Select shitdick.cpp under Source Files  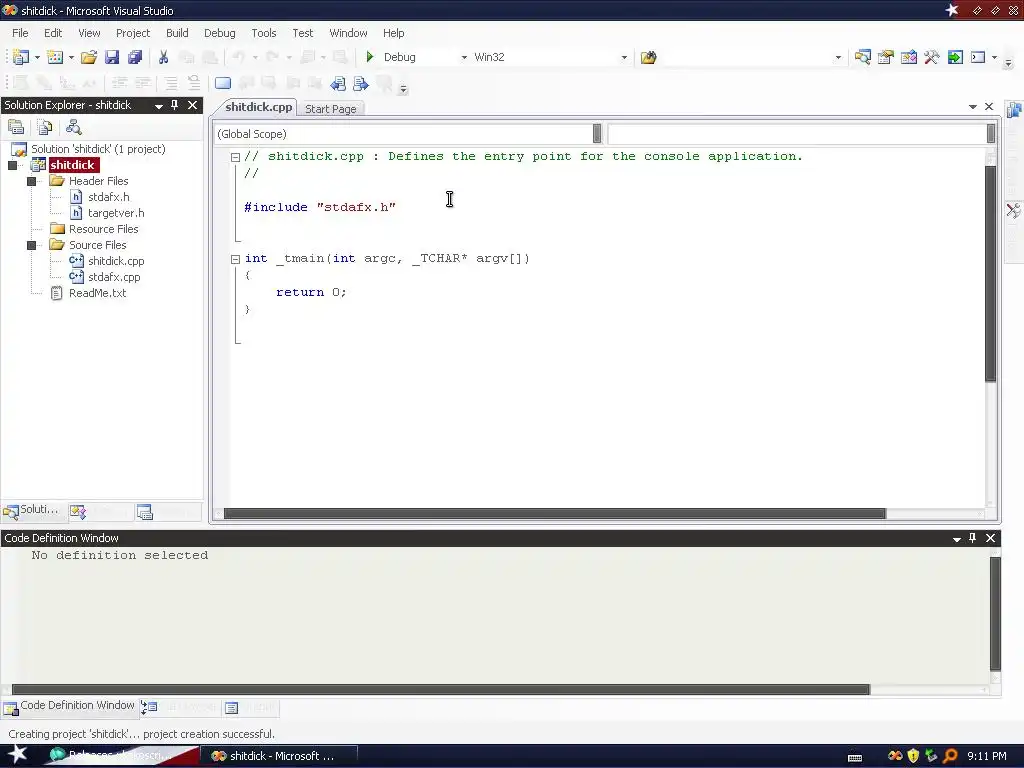pos(116,261)
